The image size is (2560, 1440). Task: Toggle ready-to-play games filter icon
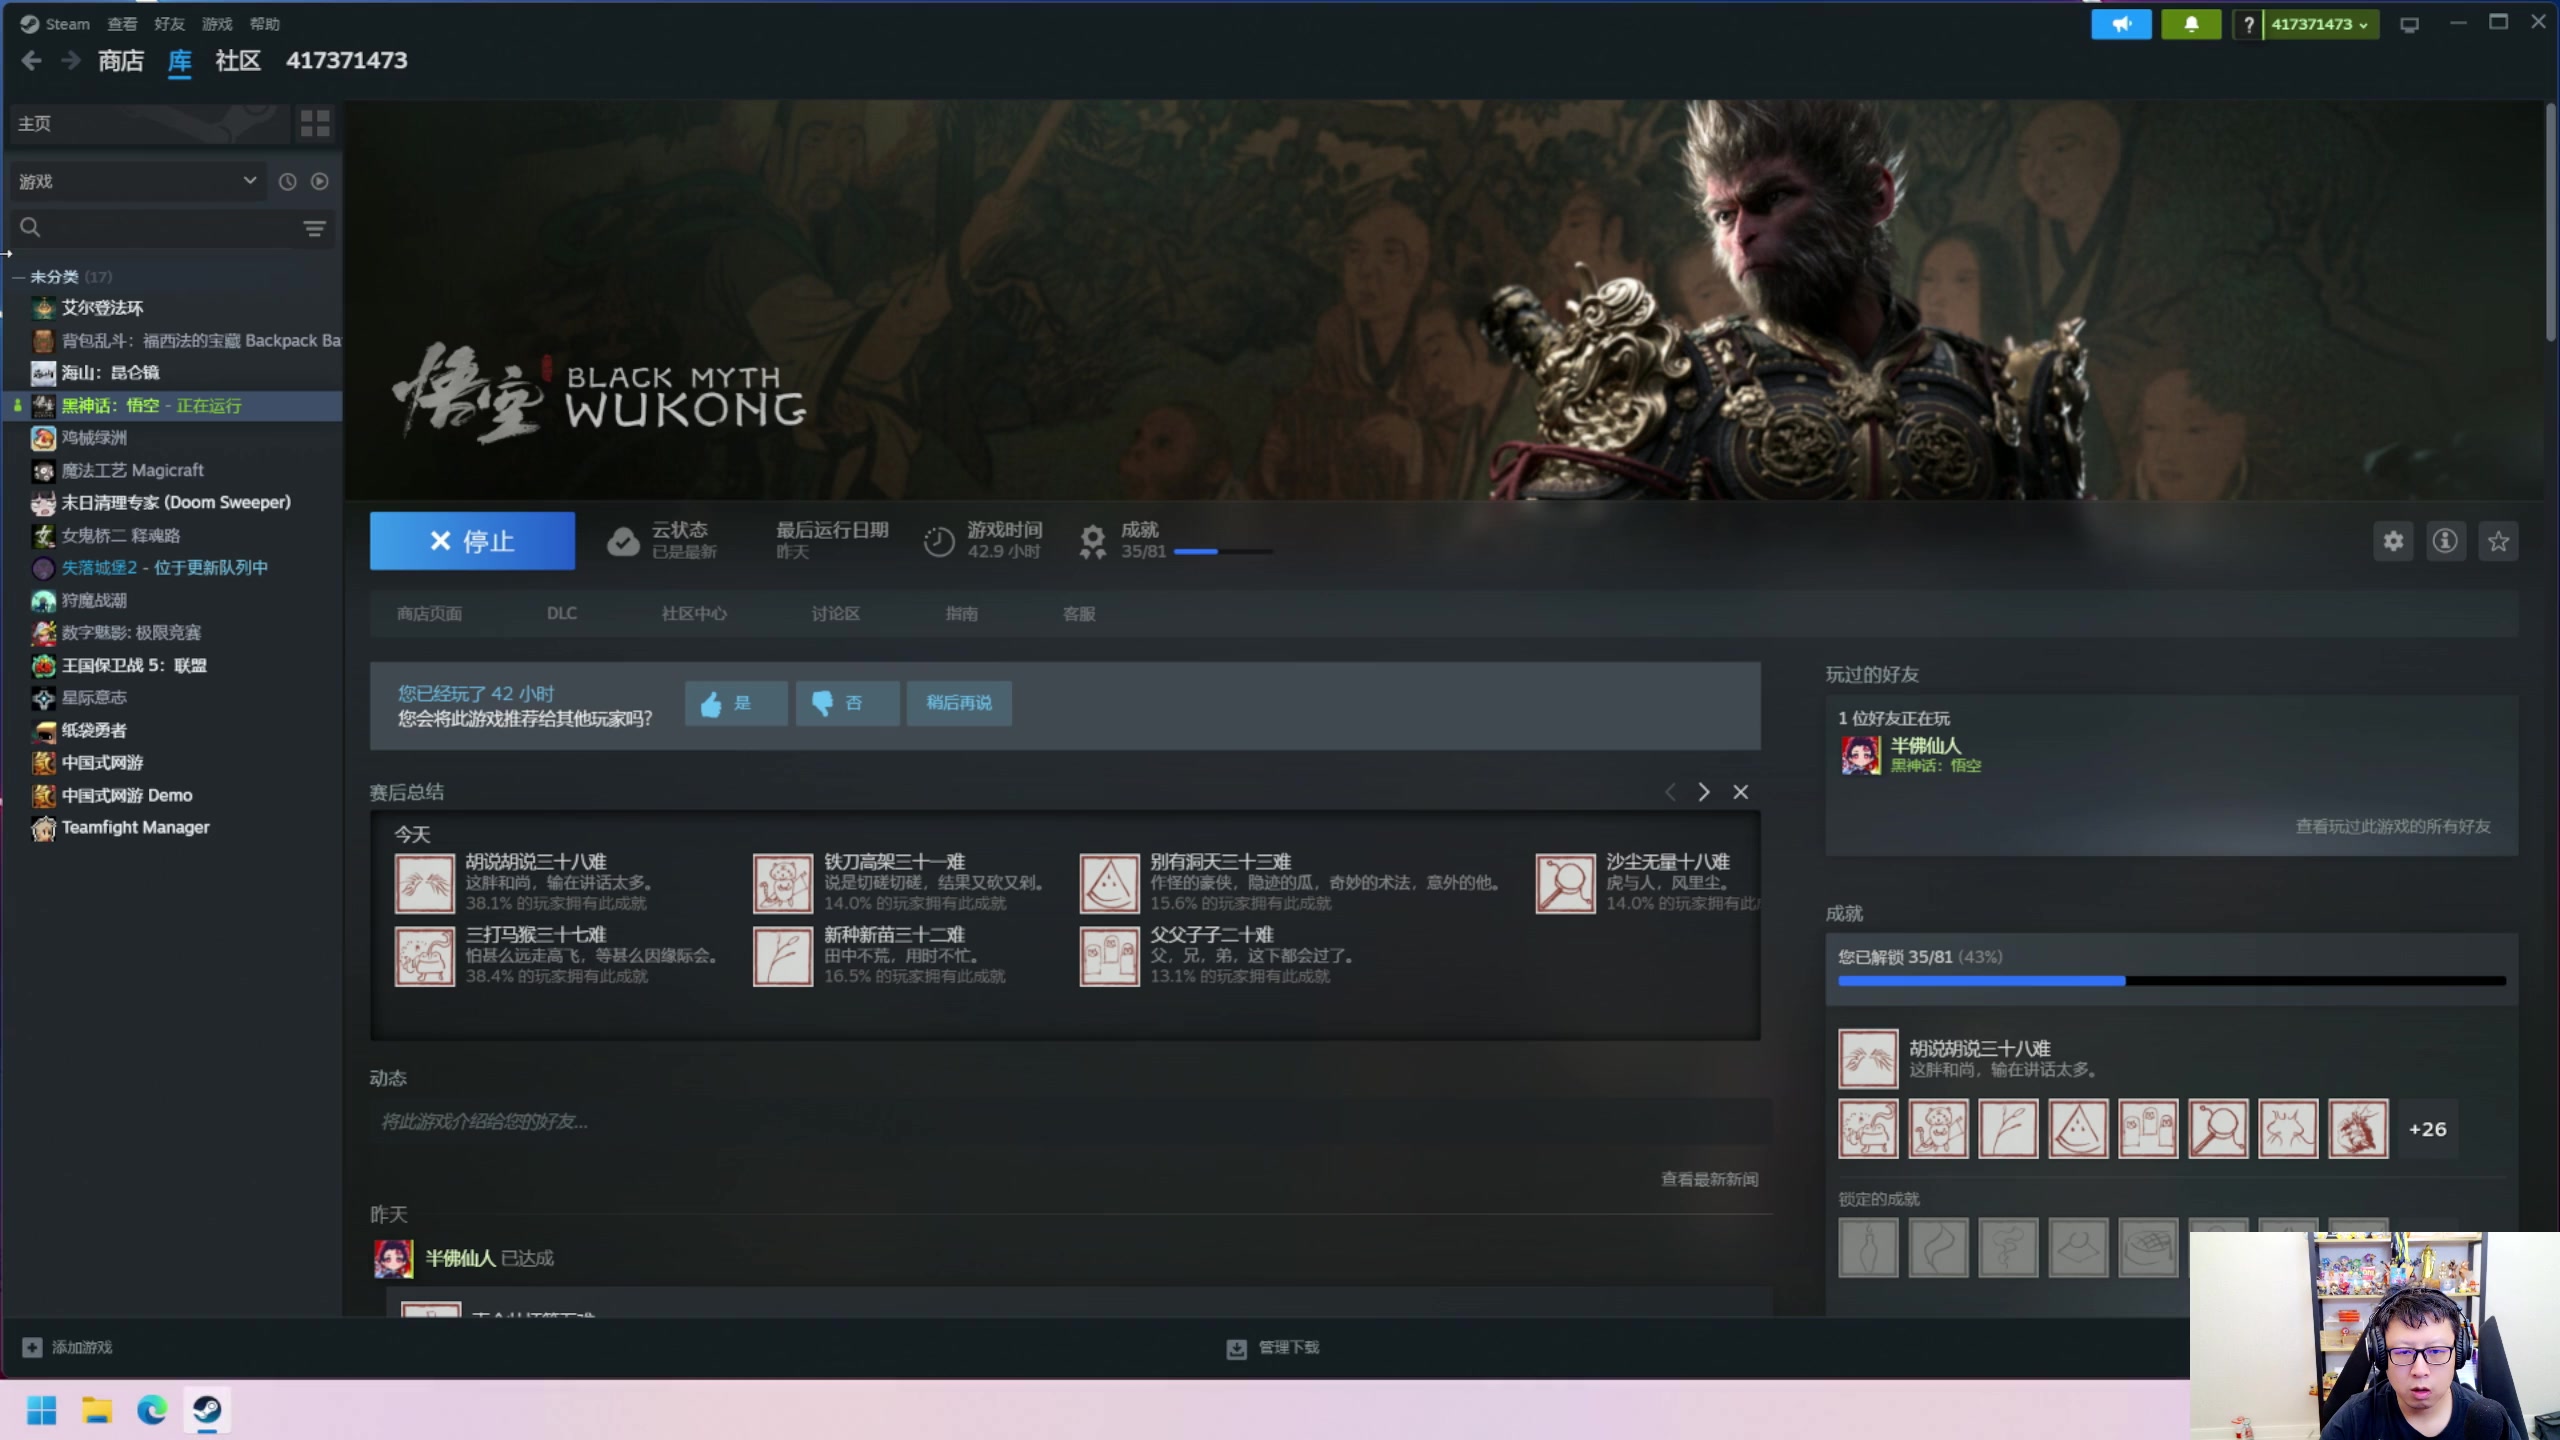click(319, 181)
